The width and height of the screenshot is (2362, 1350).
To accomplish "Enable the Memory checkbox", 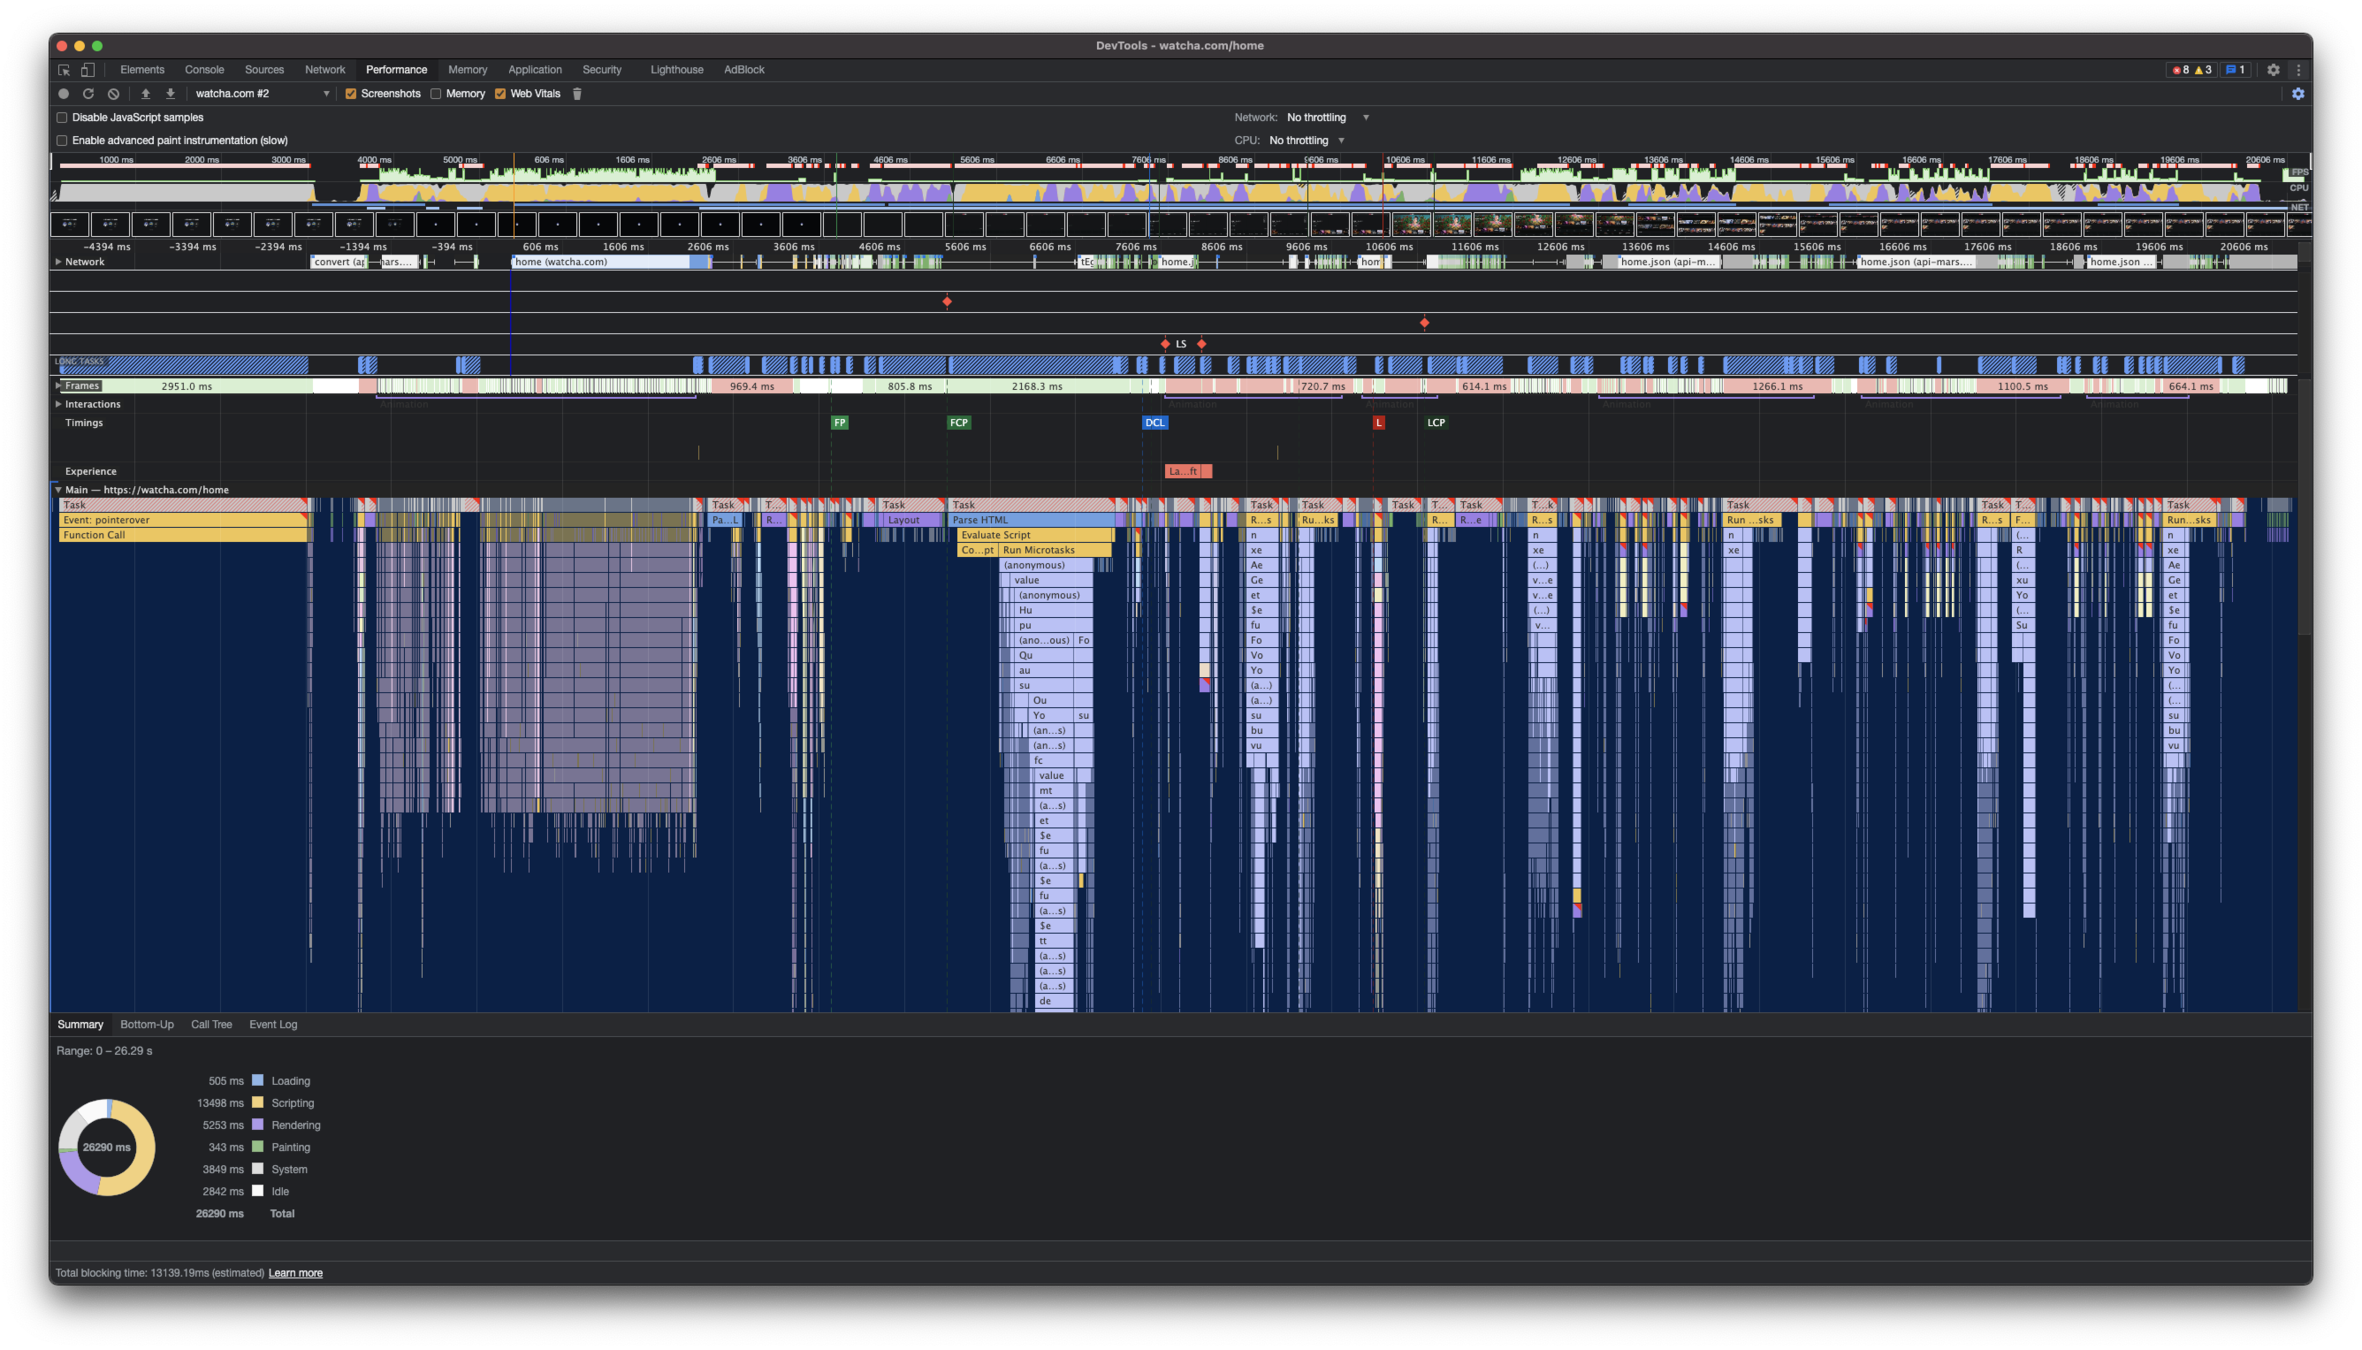I will [436, 94].
